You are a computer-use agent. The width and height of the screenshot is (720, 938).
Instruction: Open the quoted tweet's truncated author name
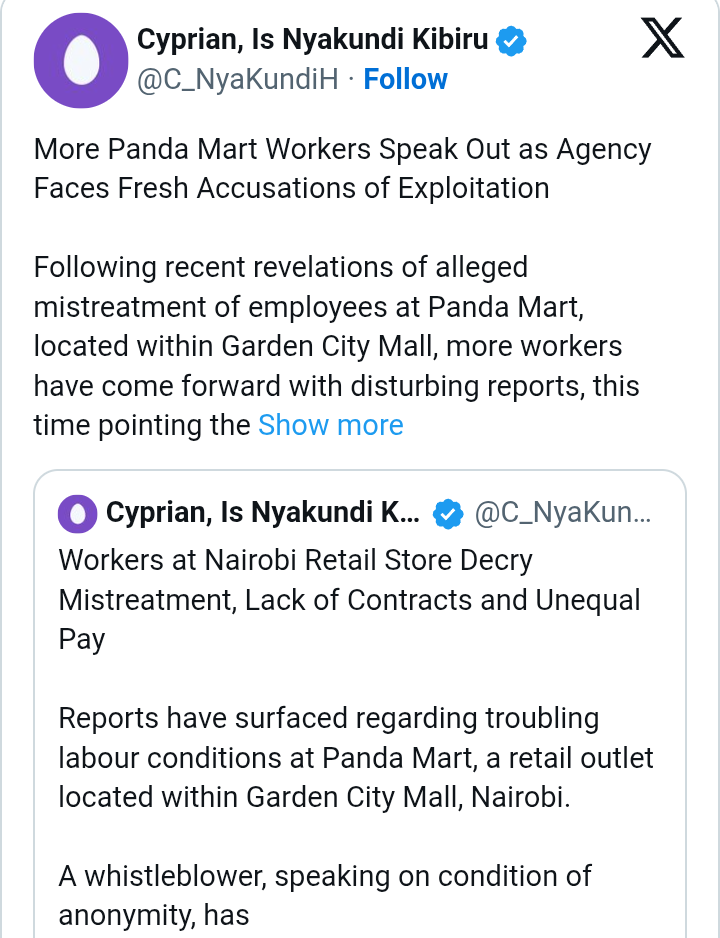pos(263,514)
